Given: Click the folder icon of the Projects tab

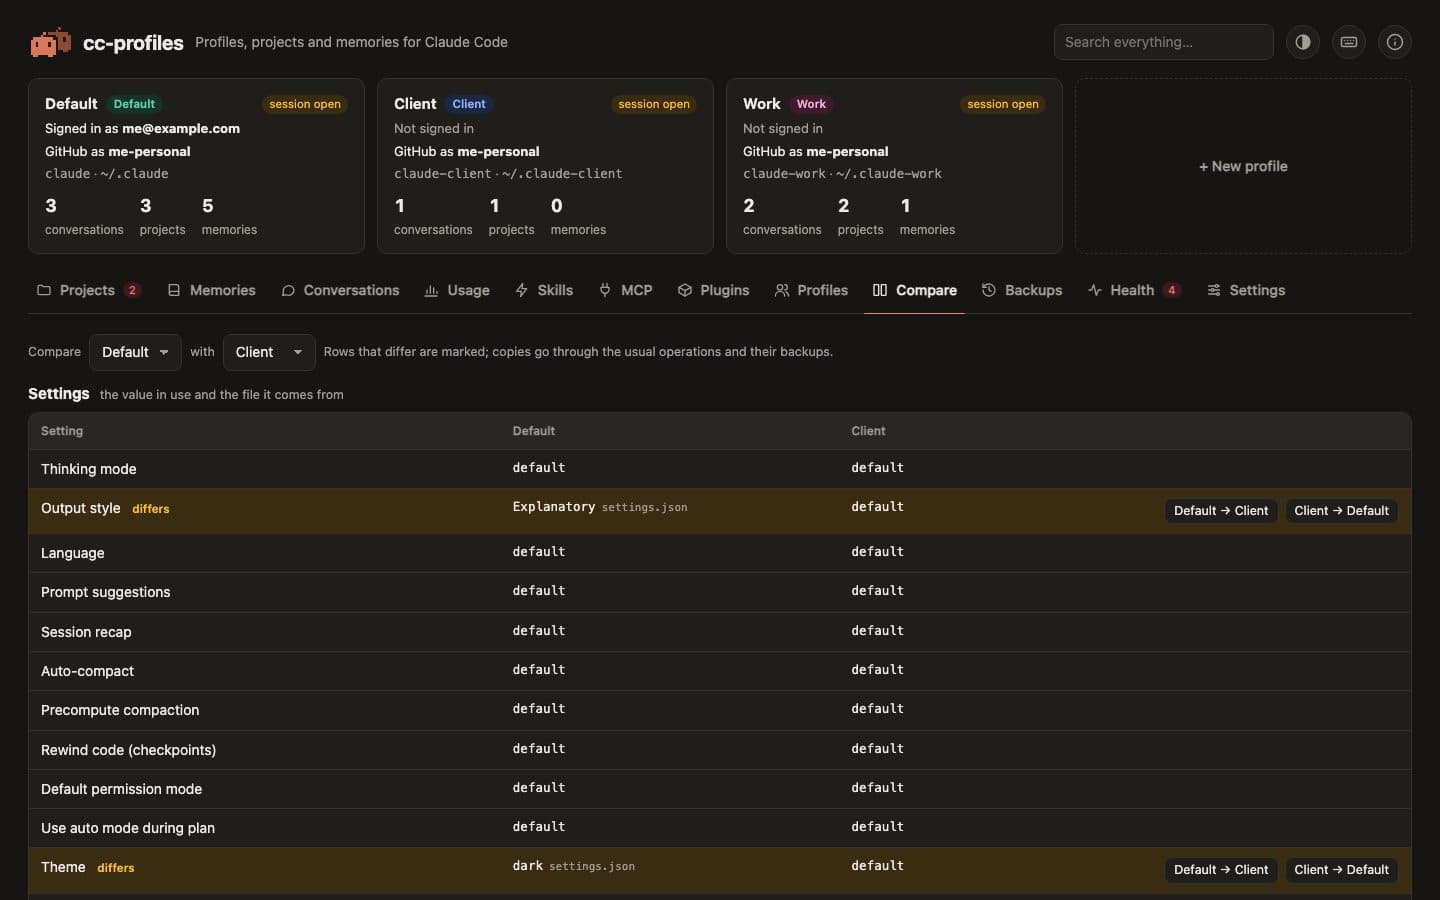Looking at the screenshot, I should 44,290.
